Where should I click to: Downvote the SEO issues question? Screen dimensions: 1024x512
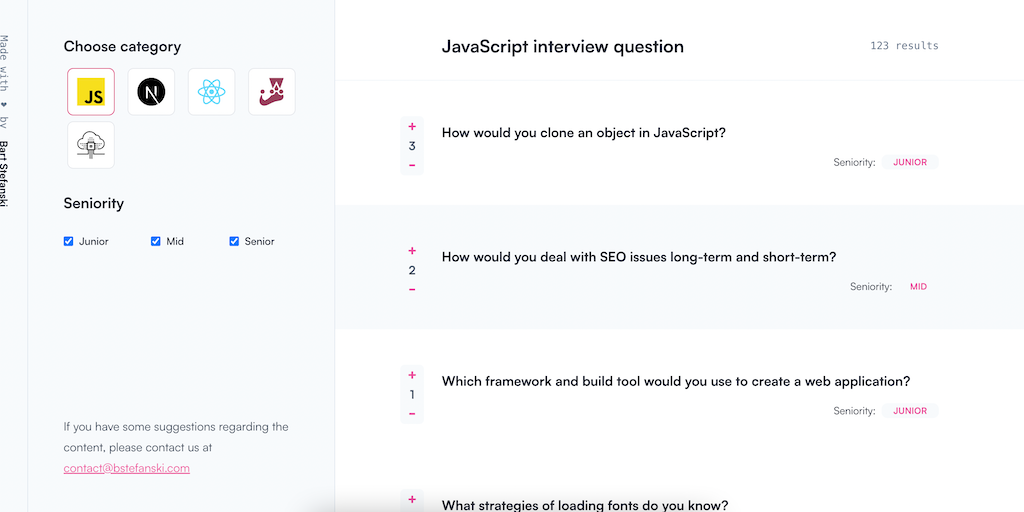point(412,289)
